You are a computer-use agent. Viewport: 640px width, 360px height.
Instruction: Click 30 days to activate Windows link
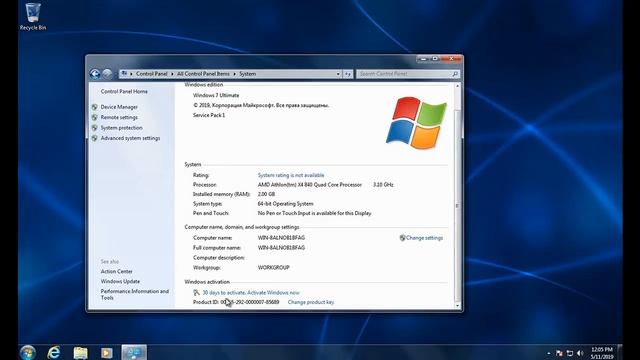coord(251,293)
